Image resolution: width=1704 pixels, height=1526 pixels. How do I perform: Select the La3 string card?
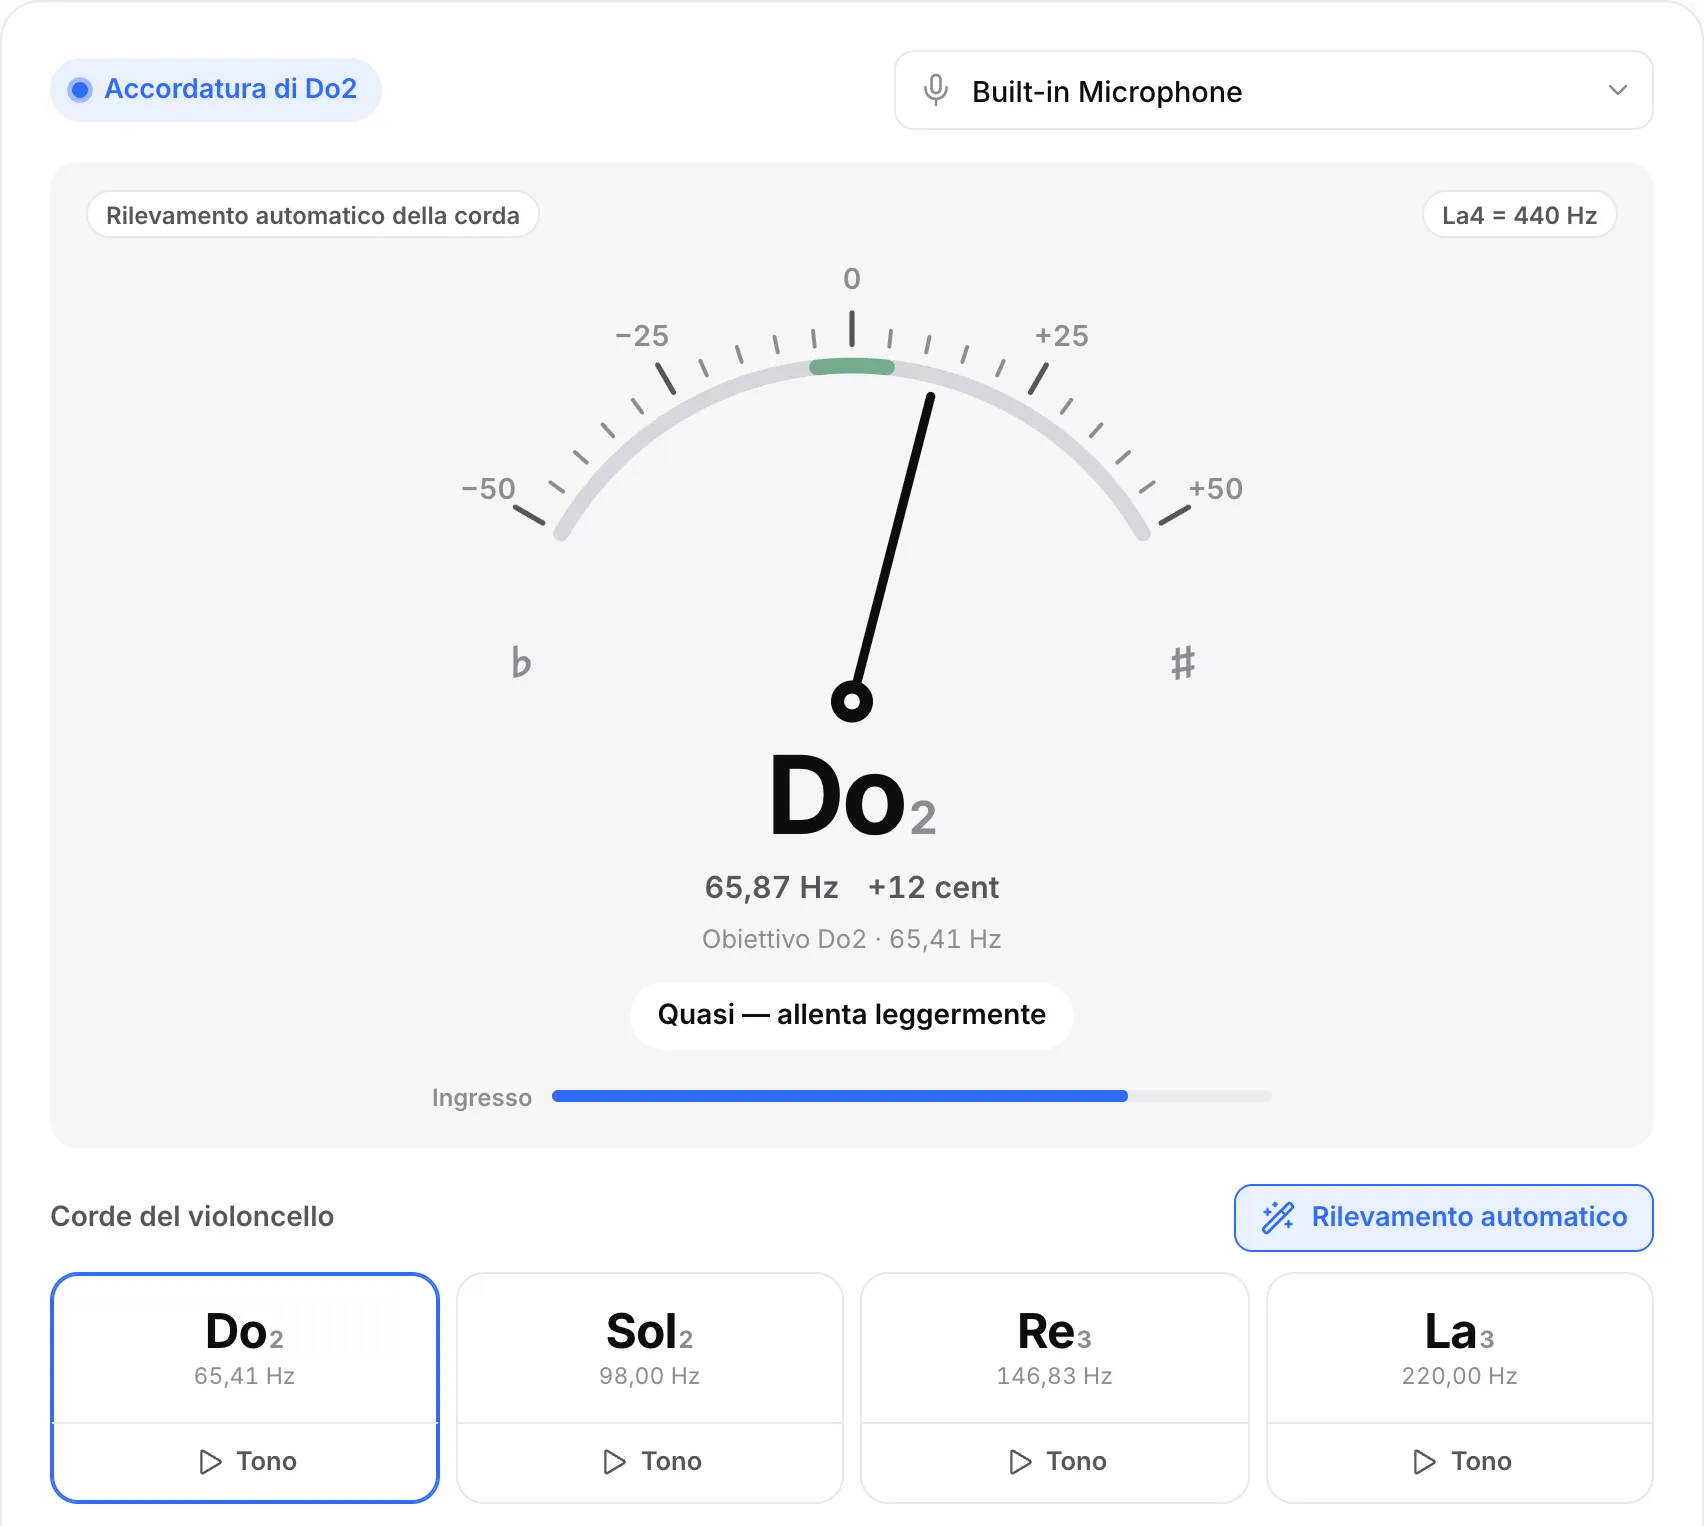[x=1460, y=1348]
